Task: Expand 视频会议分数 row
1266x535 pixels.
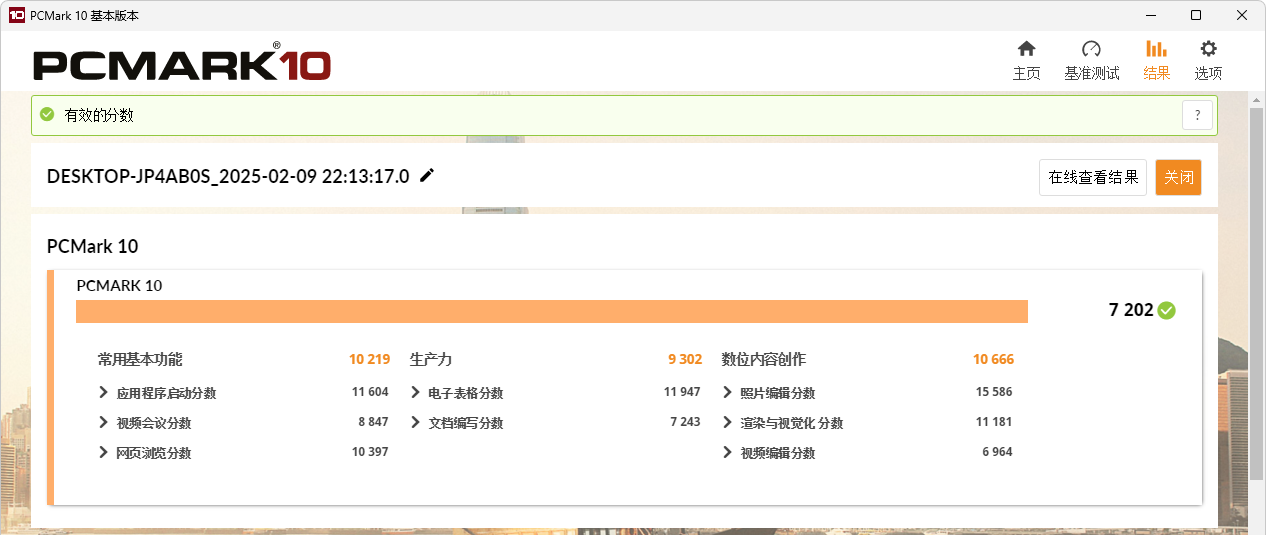Action: (104, 422)
